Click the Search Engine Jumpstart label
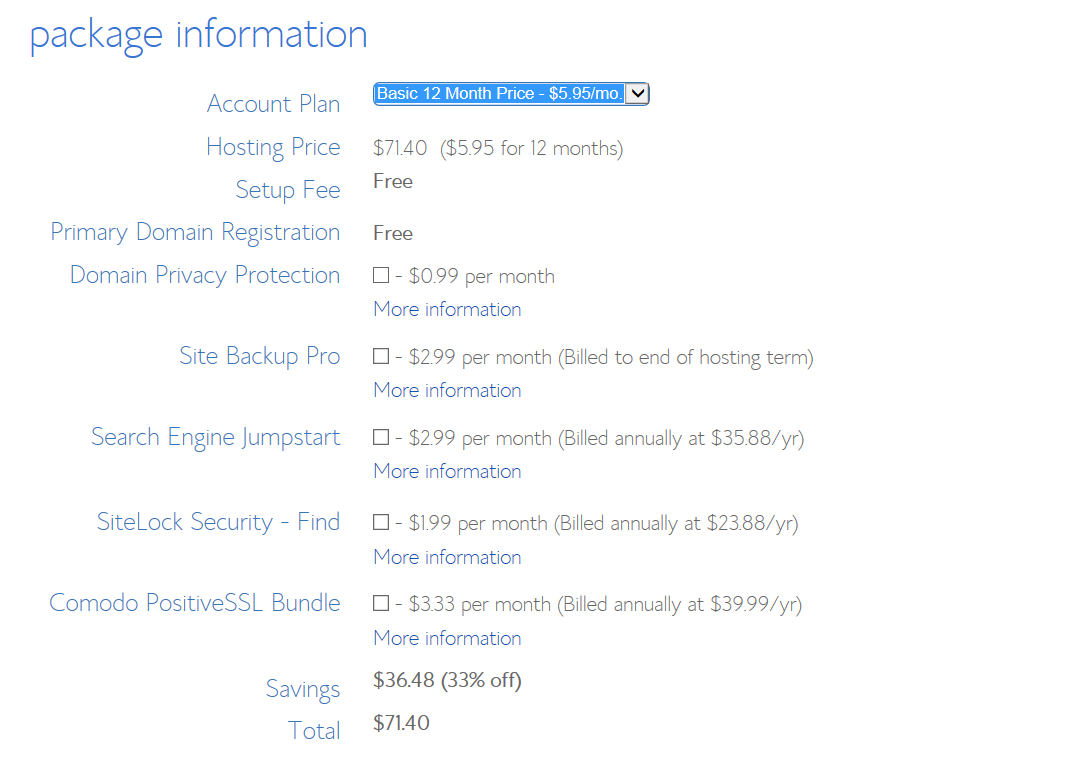The height and width of the screenshot is (760, 1068). click(216, 437)
